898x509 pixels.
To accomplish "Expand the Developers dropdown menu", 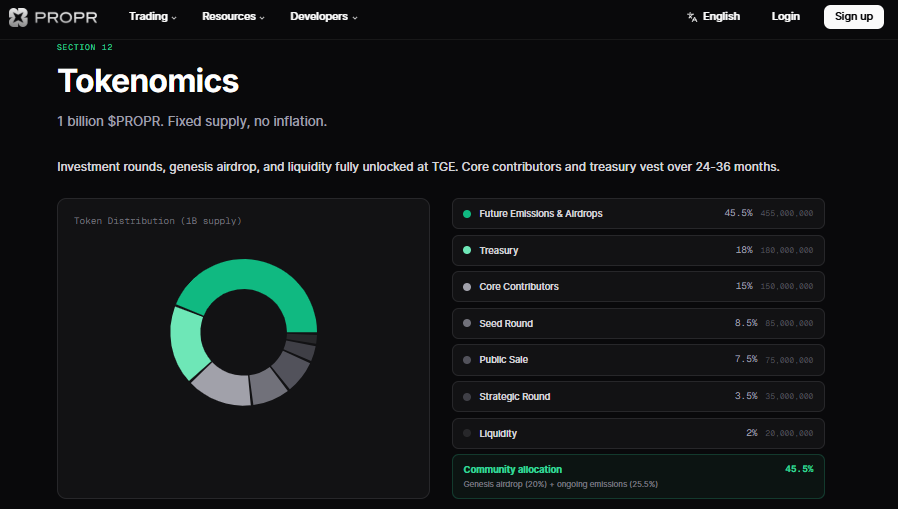I will 324,17.
